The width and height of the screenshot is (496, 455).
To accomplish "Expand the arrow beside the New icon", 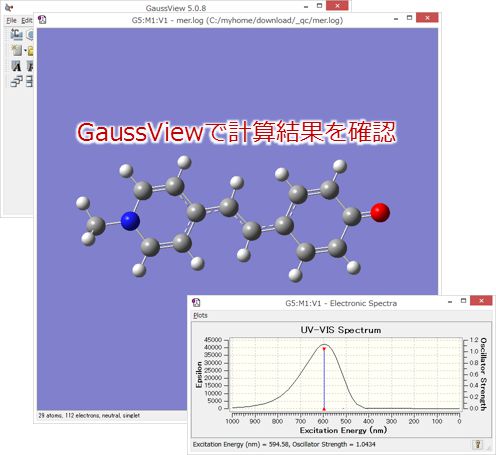I will point(25,51).
